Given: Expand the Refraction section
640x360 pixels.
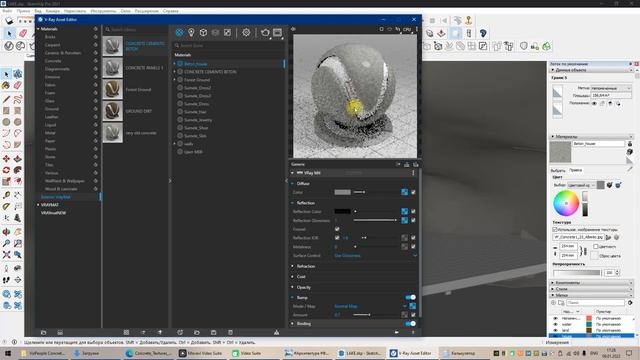Looking at the screenshot, I should 293,266.
